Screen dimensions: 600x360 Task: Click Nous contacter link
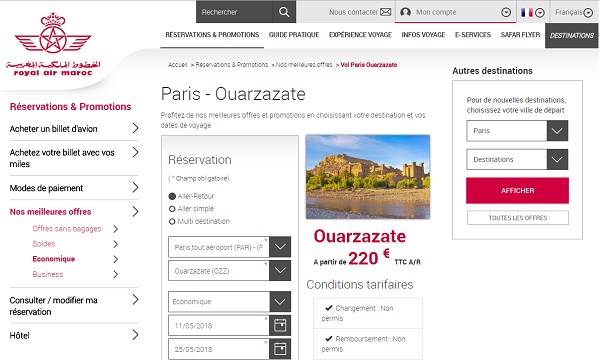point(354,12)
